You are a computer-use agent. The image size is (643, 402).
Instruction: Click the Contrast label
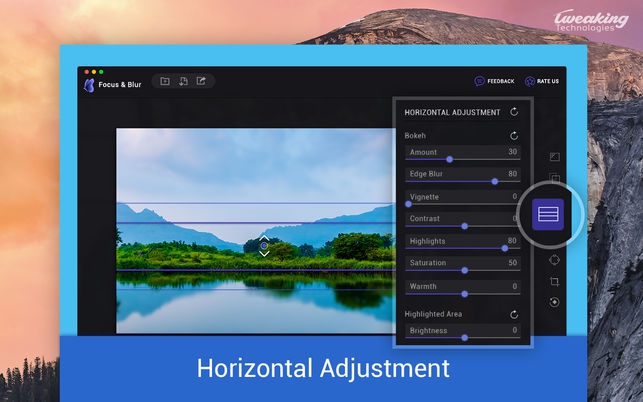[x=424, y=219]
